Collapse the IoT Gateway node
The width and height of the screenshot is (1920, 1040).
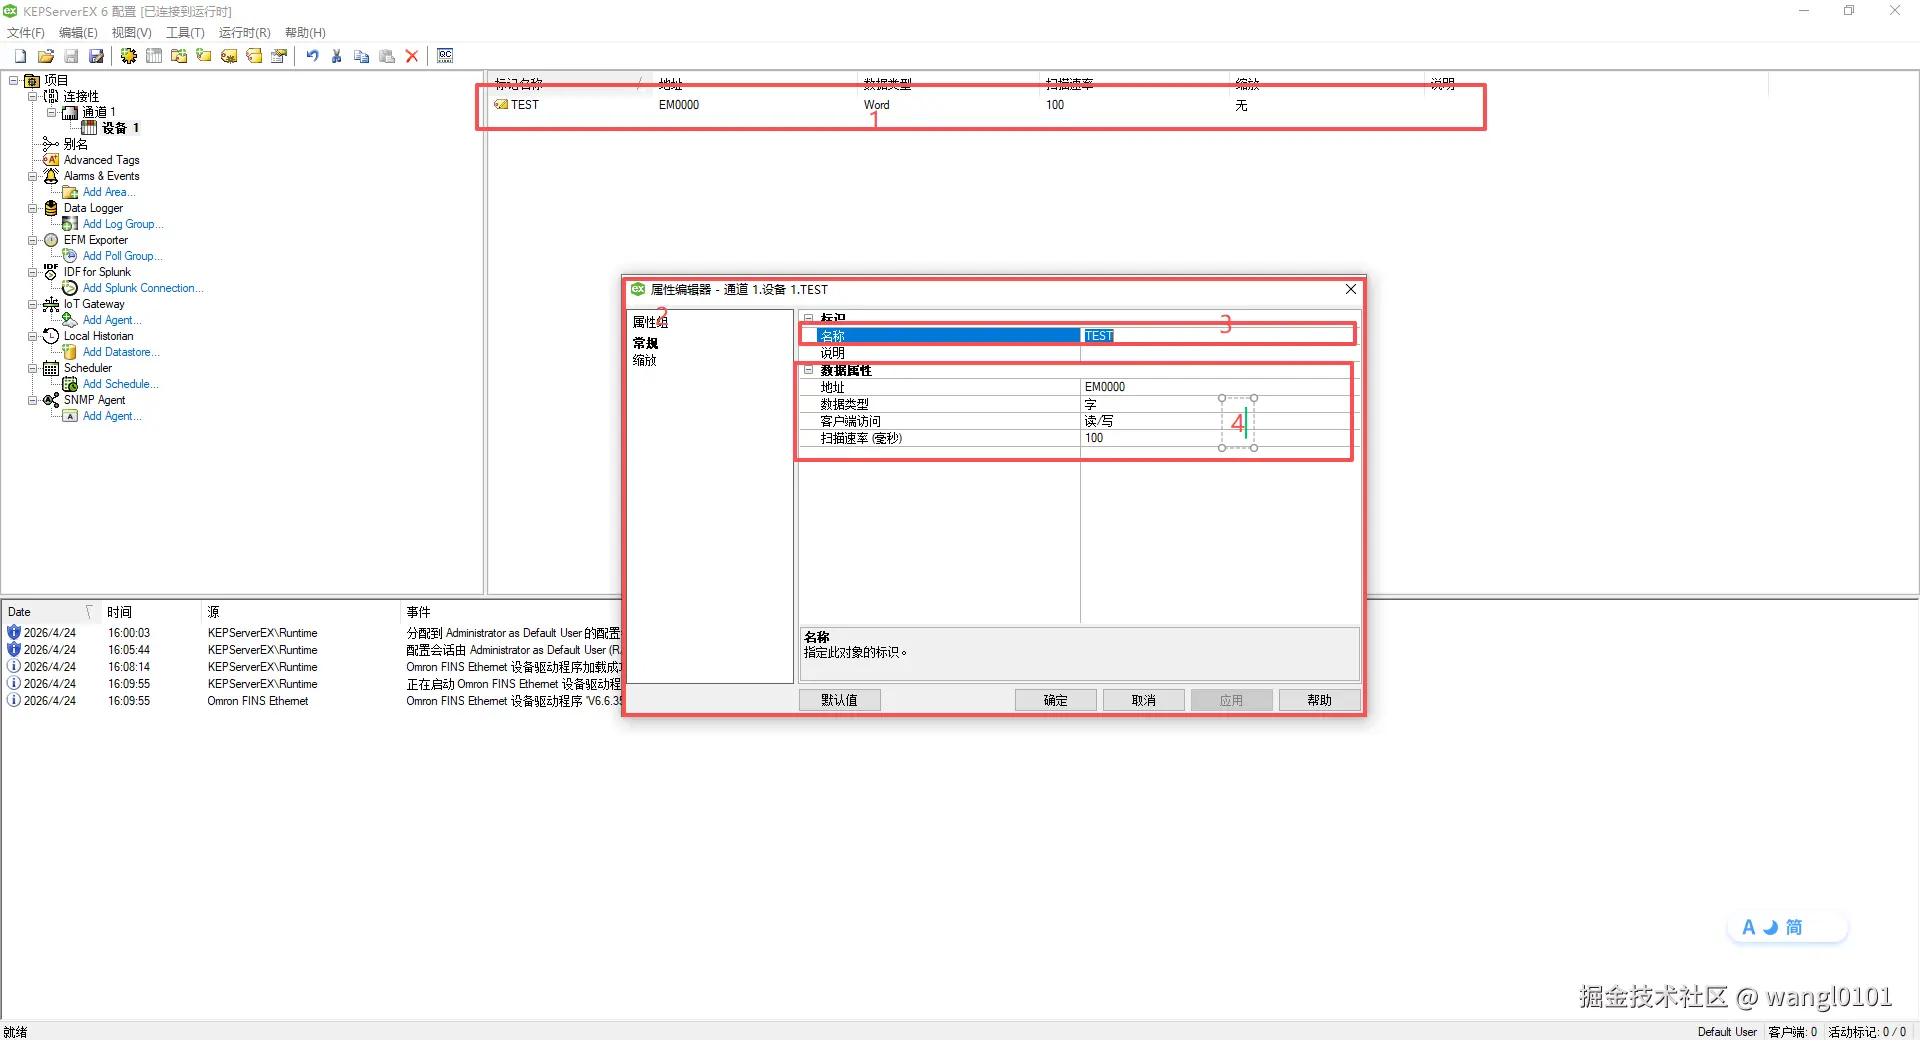(x=33, y=304)
